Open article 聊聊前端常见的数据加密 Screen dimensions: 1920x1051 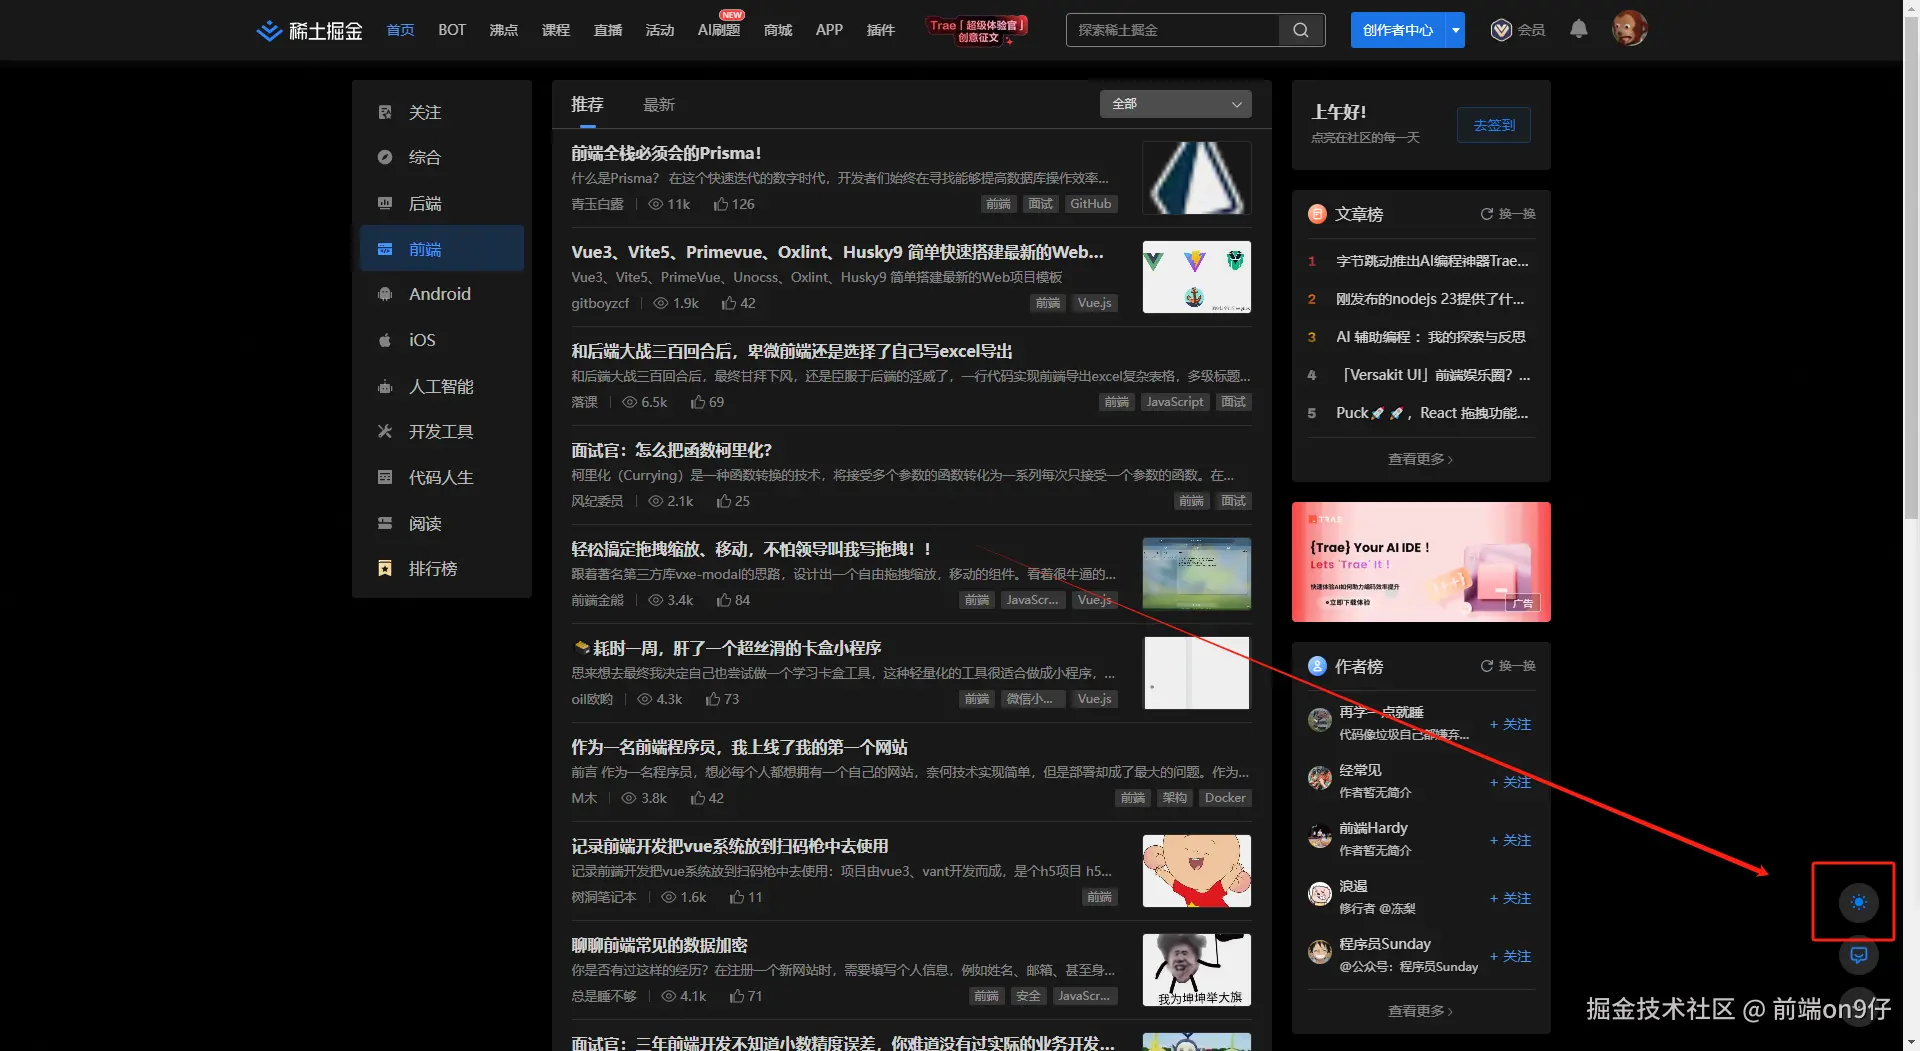point(660,945)
